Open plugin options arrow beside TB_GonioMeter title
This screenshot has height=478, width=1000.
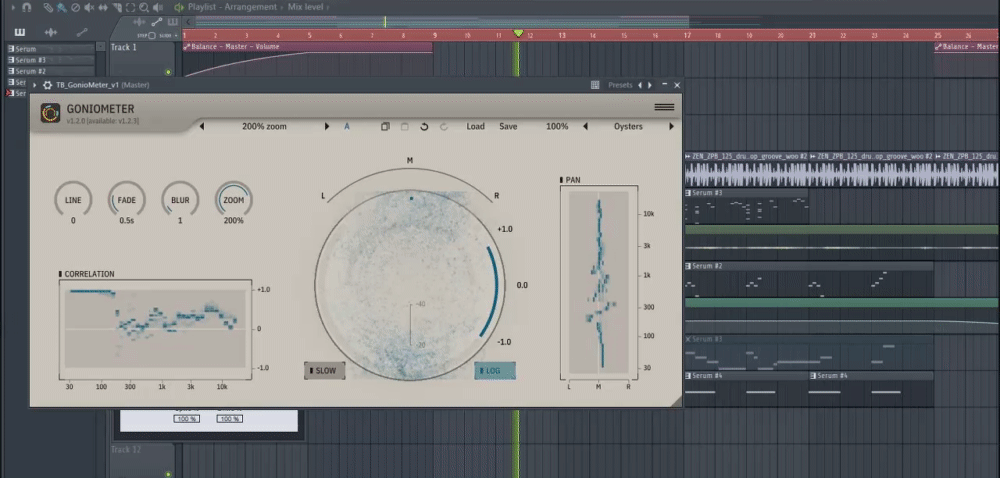pos(34,85)
